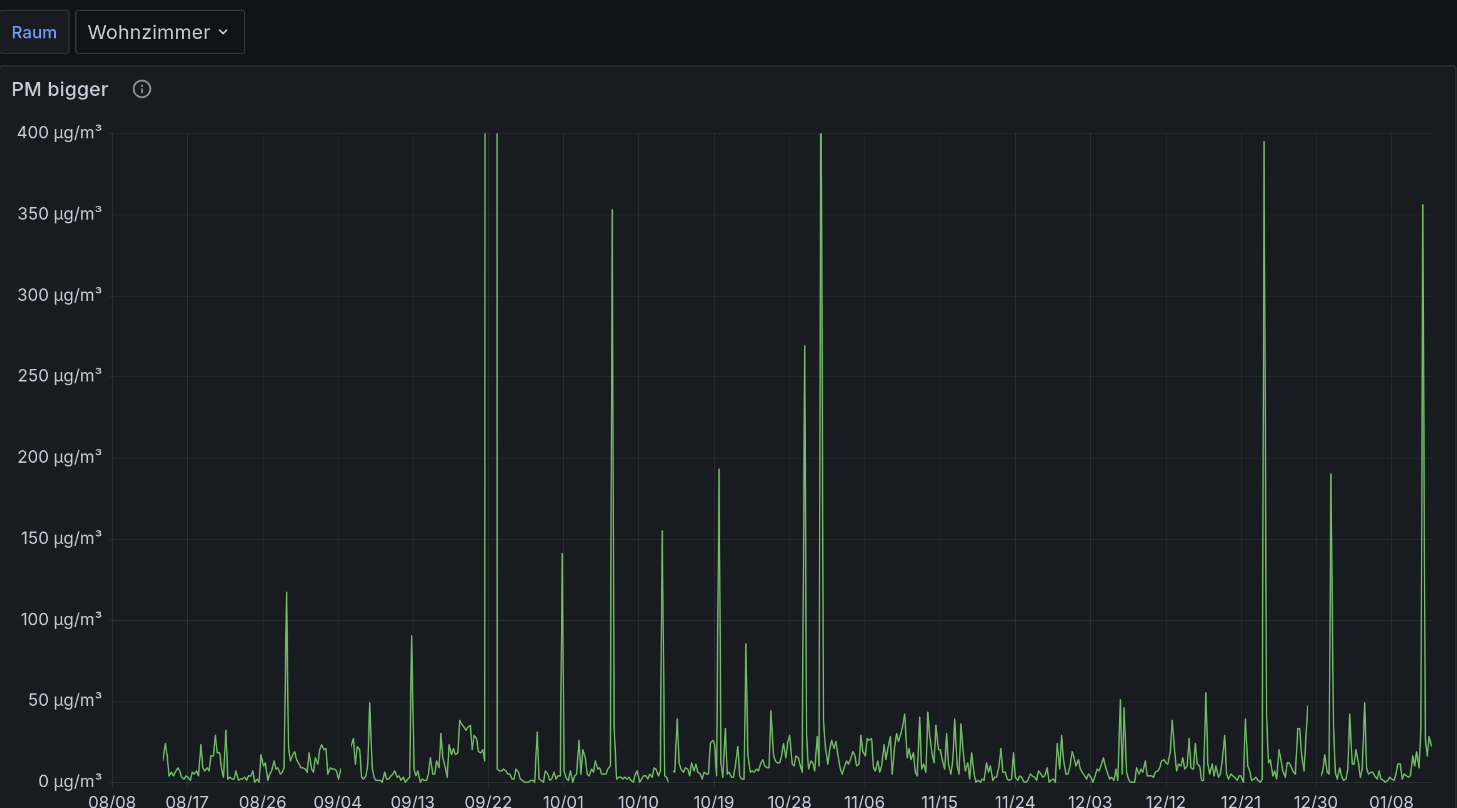Click the 09/22 date label
Screen dimensions: 1457x808
pyautogui.click(x=488, y=802)
